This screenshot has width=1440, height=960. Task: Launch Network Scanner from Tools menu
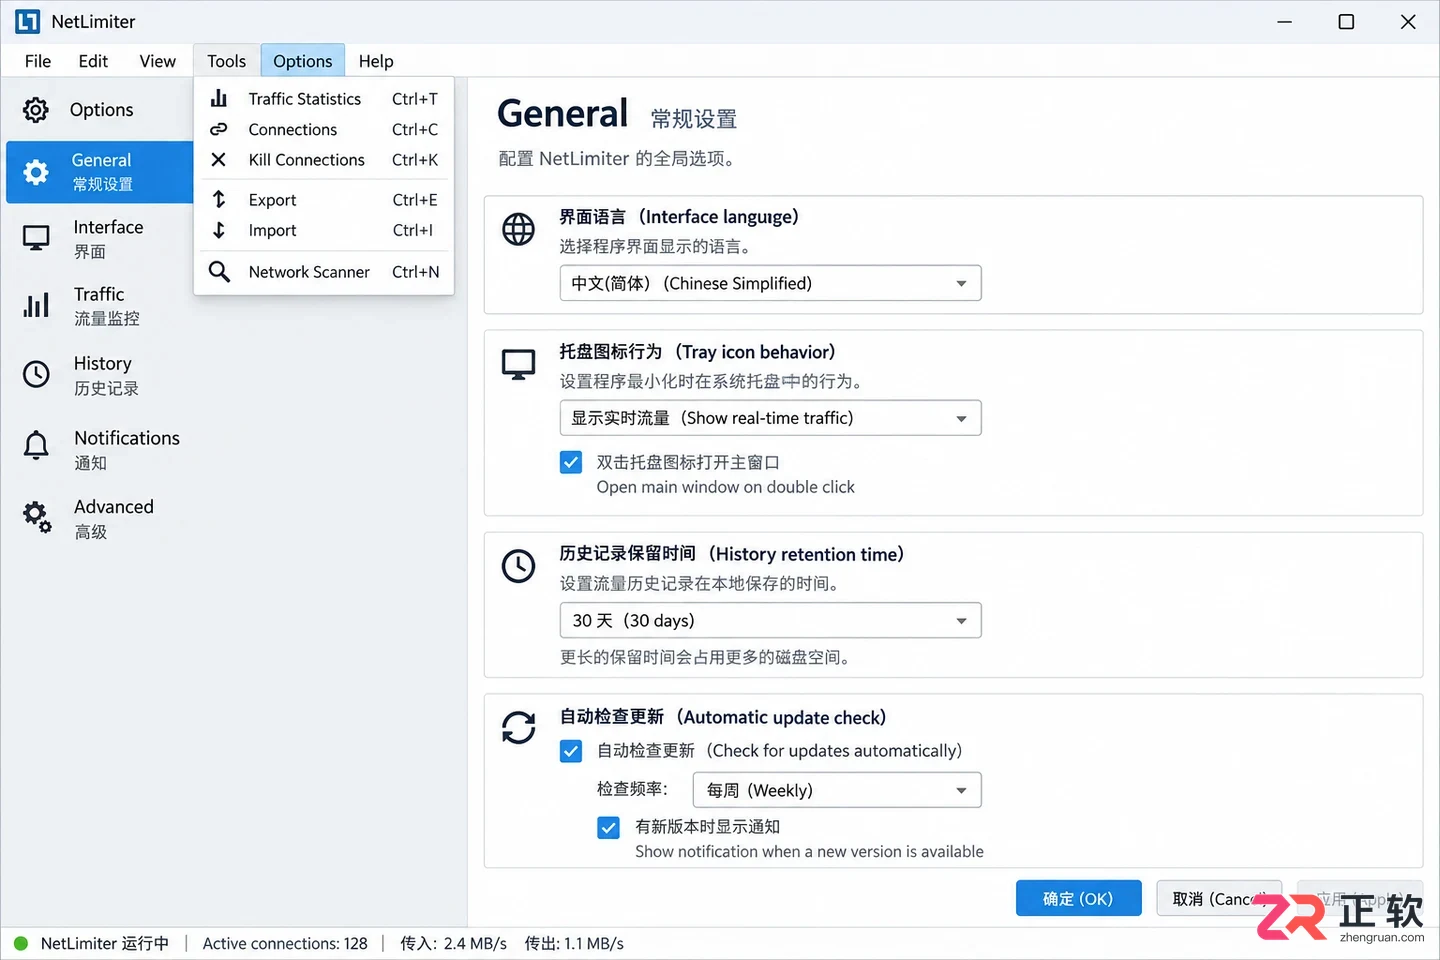(324, 271)
